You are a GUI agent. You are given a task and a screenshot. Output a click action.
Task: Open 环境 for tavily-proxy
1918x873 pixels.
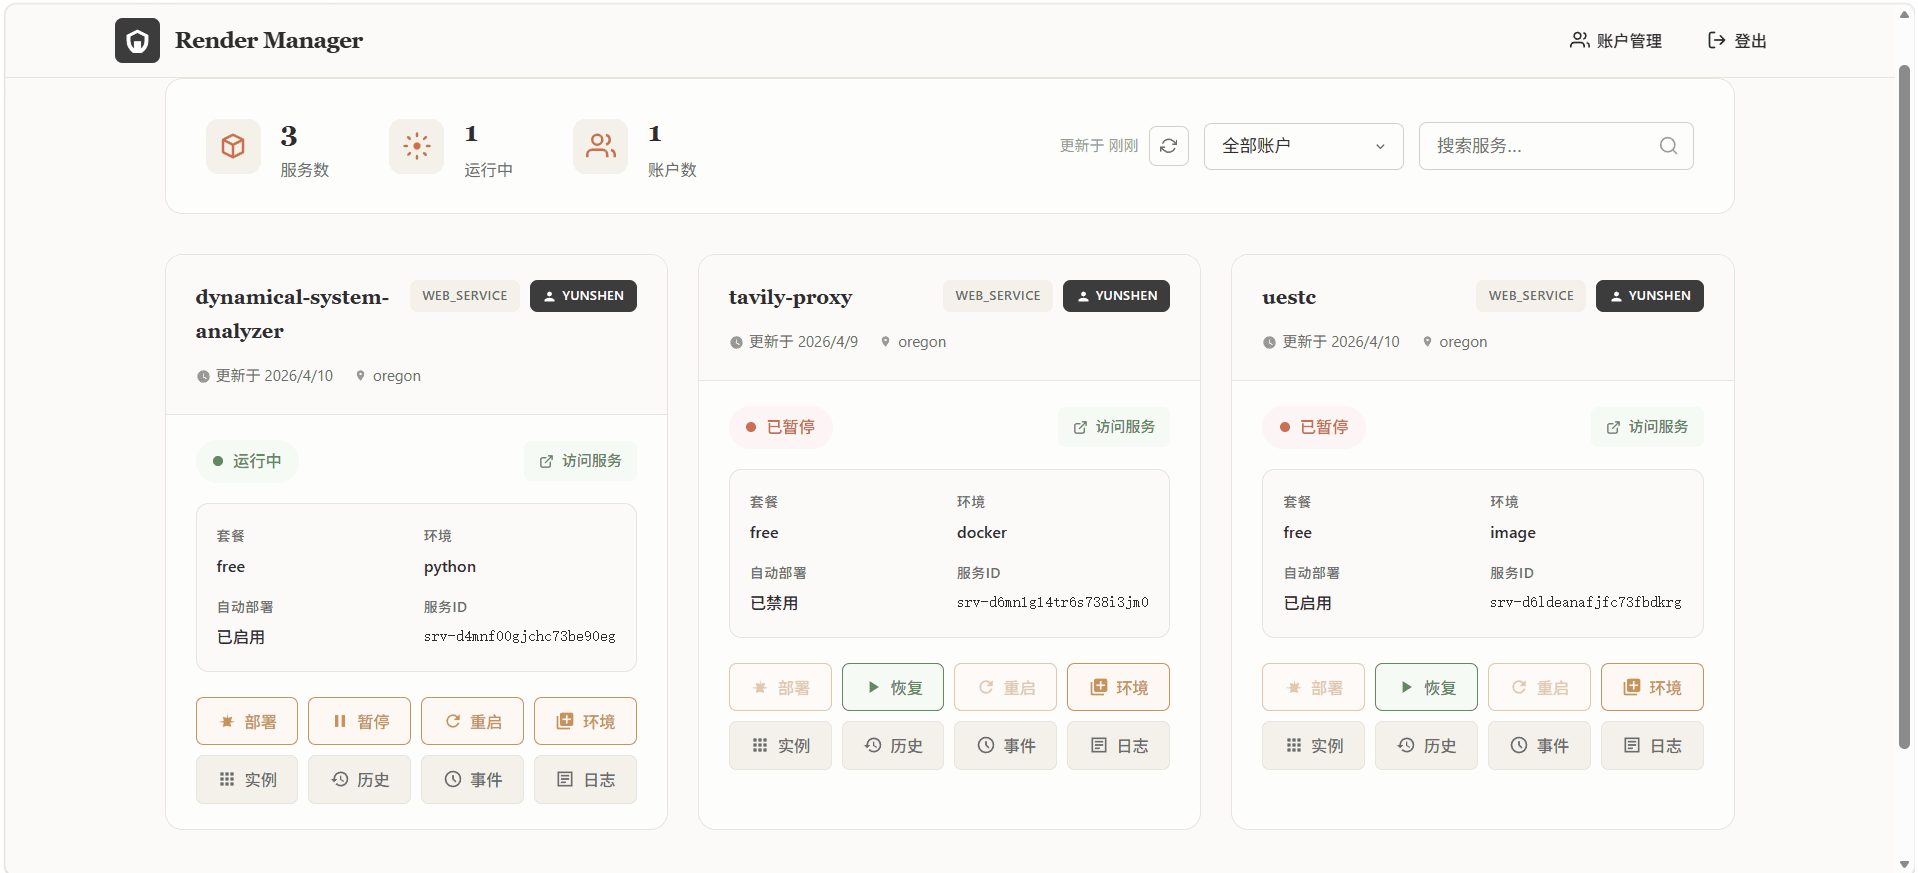point(1119,687)
